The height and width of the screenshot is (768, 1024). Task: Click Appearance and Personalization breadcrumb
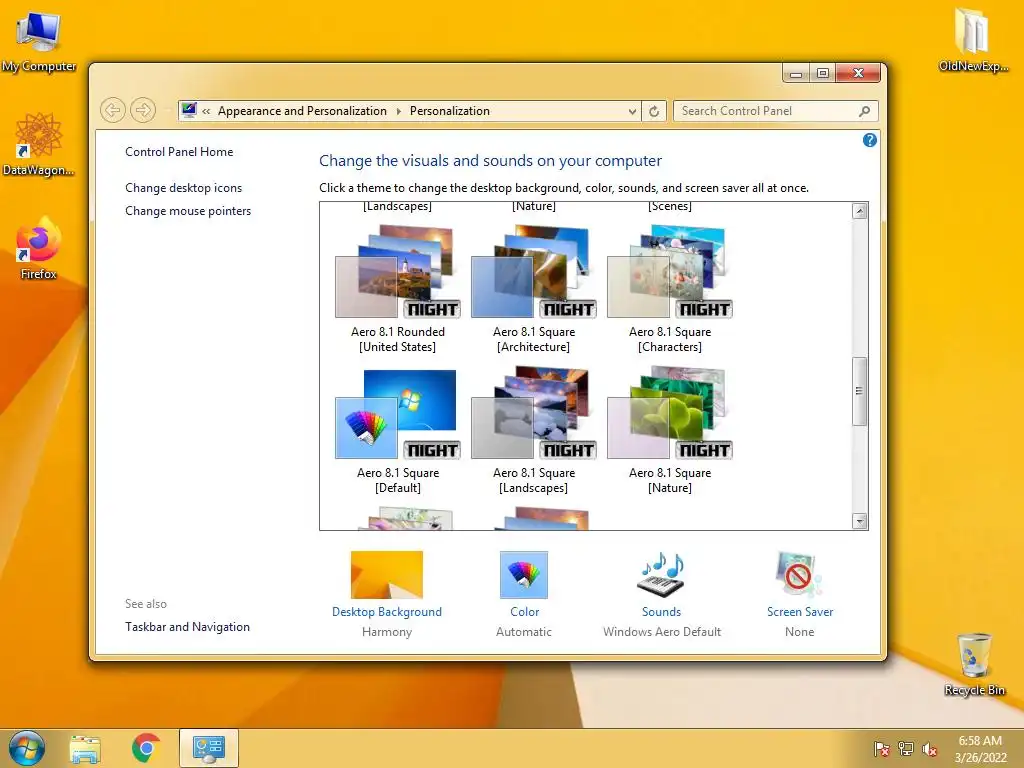[x=302, y=111]
